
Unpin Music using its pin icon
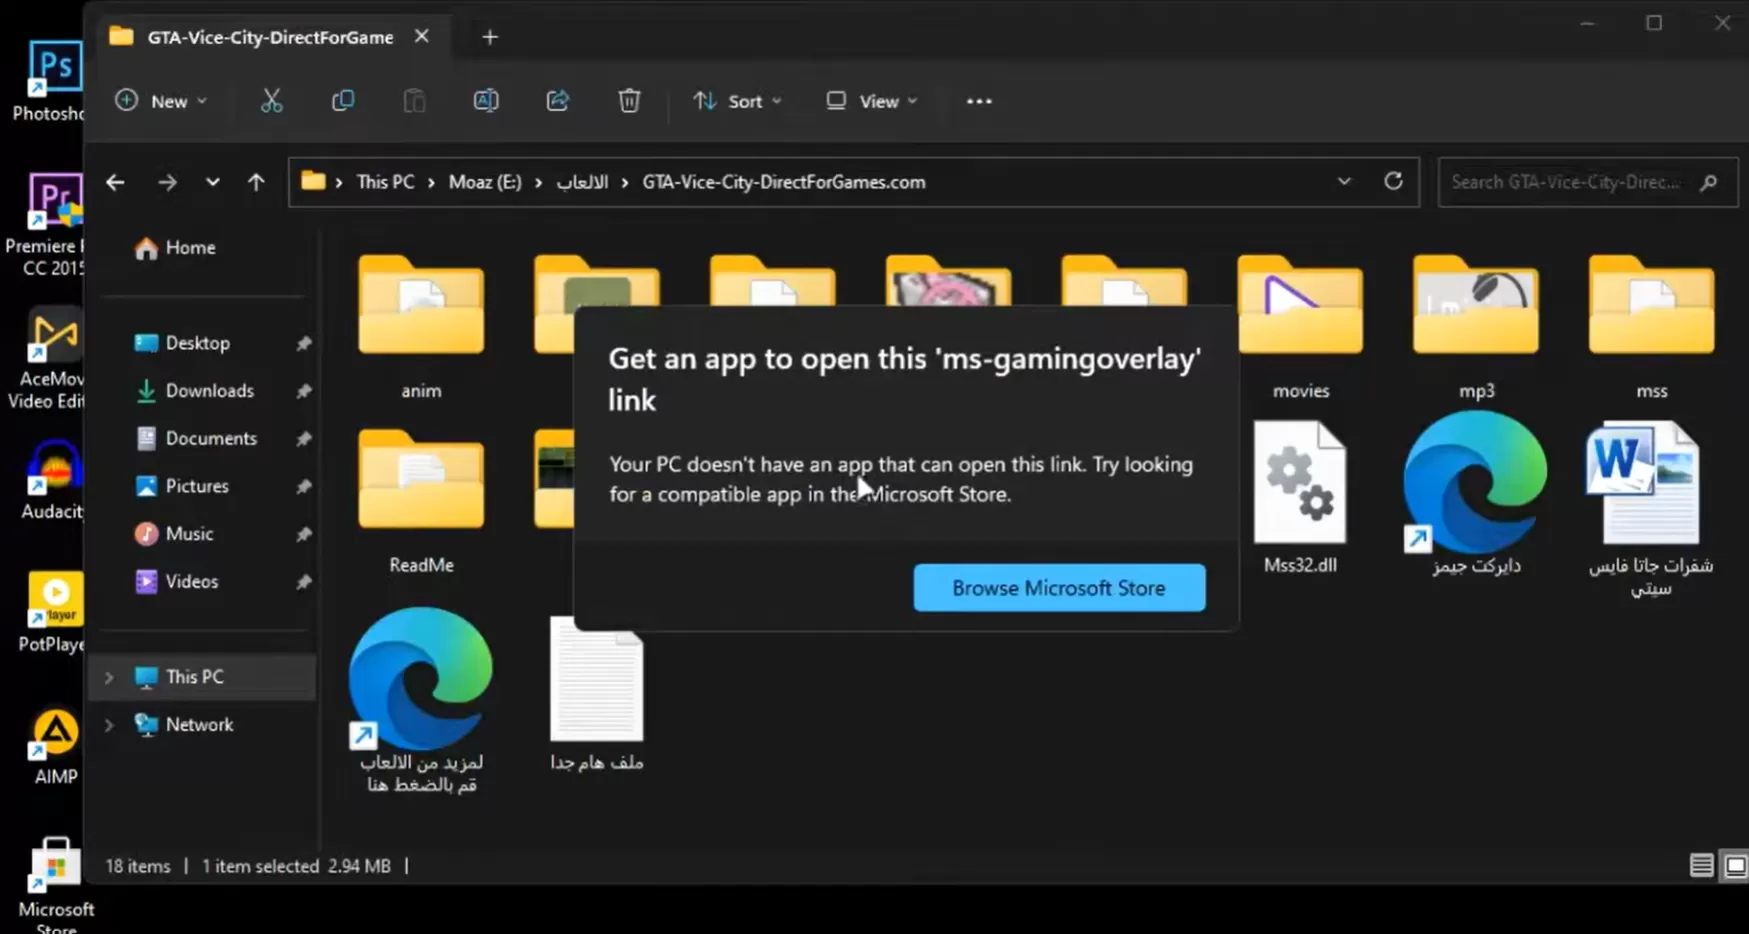tap(304, 534)
